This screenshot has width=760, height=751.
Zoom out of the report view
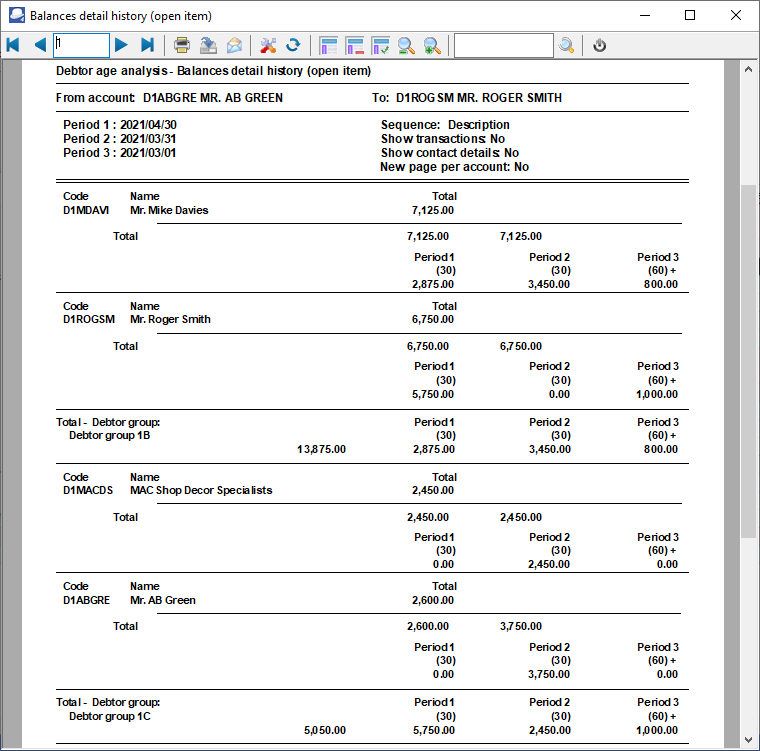[407, 45]
